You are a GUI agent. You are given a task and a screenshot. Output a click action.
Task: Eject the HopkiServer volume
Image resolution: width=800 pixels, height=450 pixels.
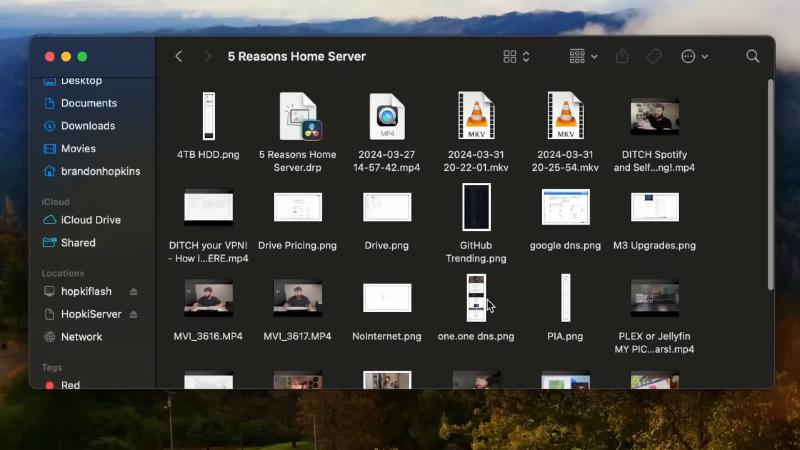pos(133,314)
